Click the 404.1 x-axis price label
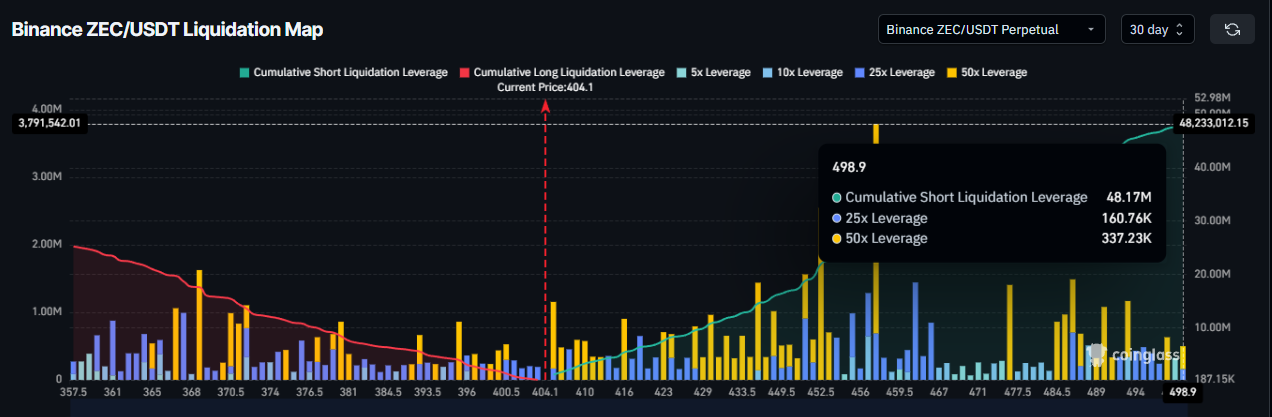 click(x=546, y=393)
